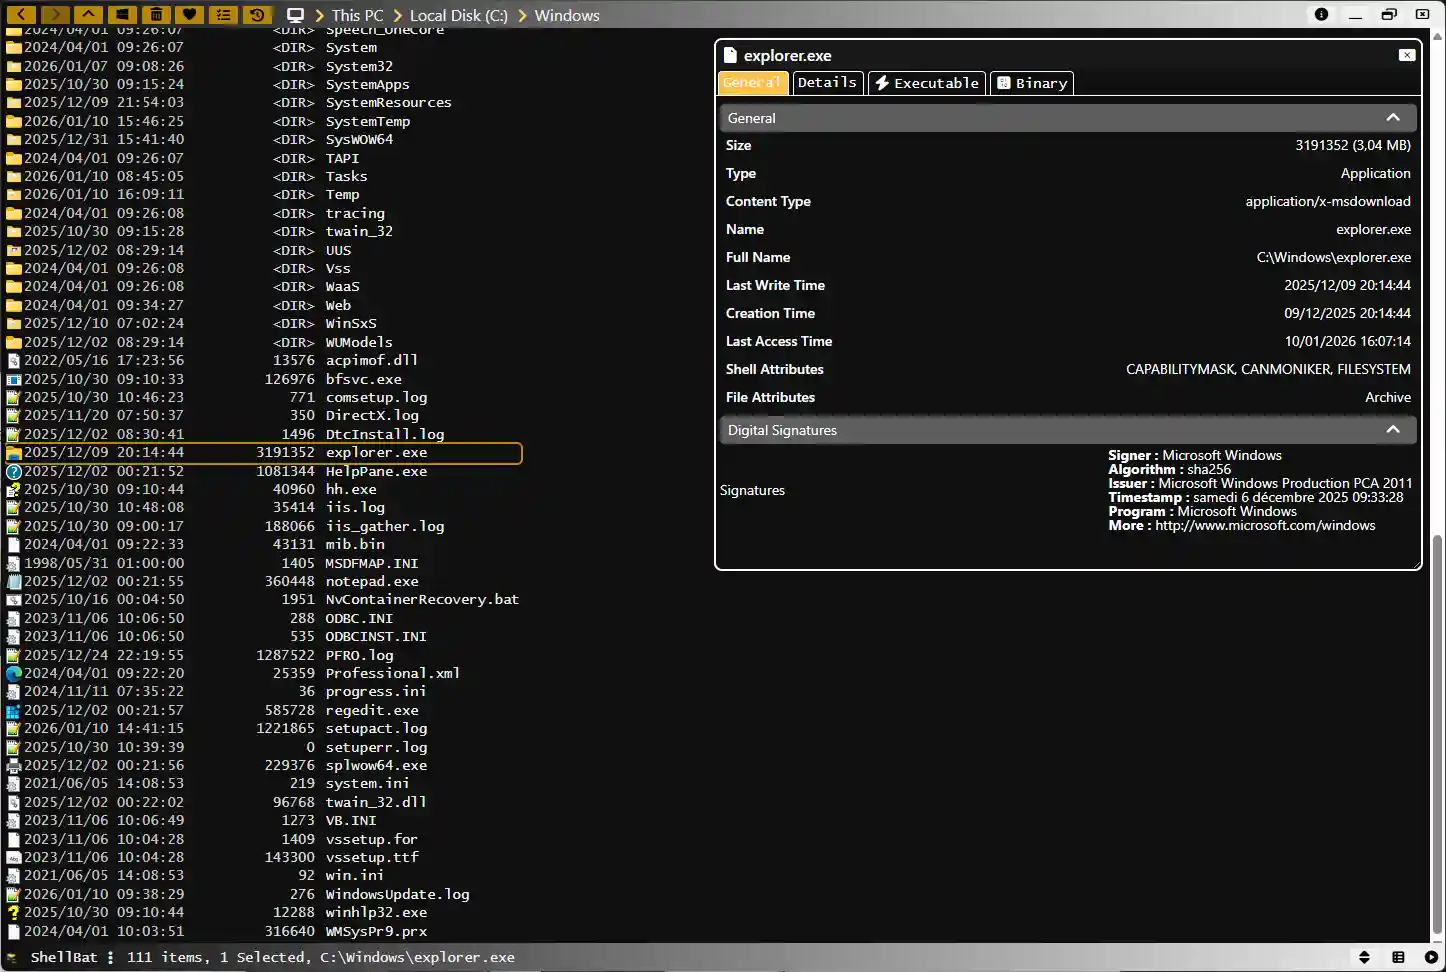1446x972 pixels.
Task: Switch to the Details tab
Action: pyautogui.click(x=827, y=82)
